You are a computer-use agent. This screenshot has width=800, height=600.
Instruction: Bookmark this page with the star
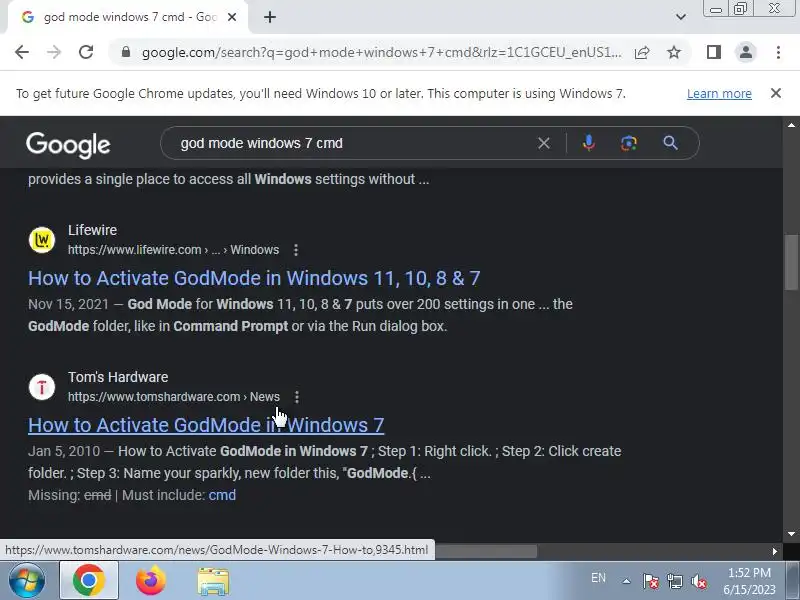[x=674, y=52]
